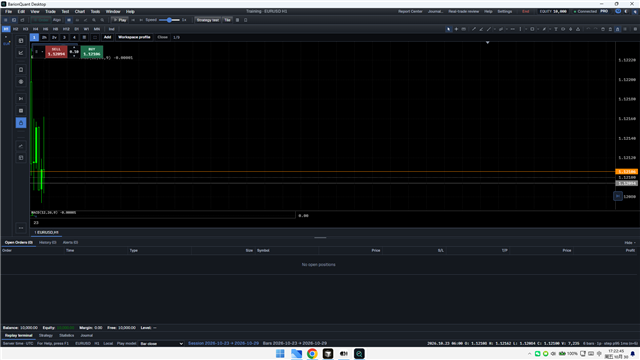
Task: Adjust the replay Speed slider
Action: tap(169, 20)
